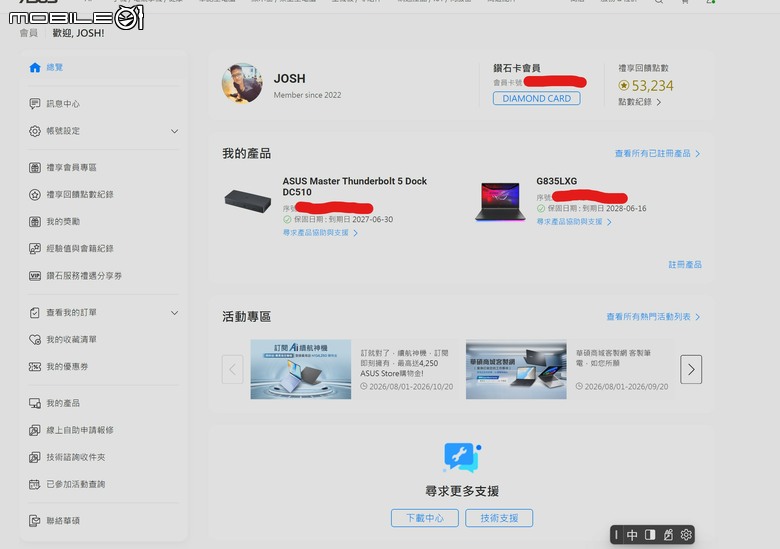The image size is (780, 549).
Task: Click 2026/08/01-2026/10/20 activity date
Action: click(411, 387)
